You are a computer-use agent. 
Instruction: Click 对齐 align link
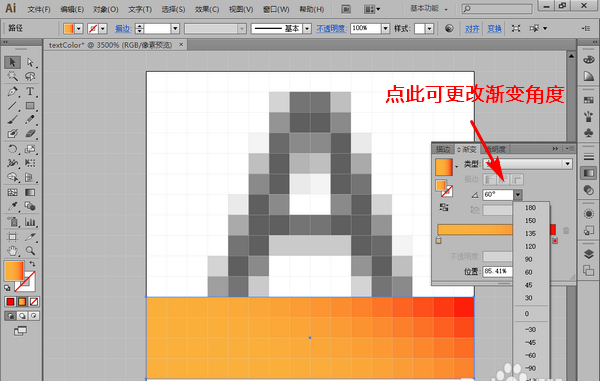click(472, 28)
